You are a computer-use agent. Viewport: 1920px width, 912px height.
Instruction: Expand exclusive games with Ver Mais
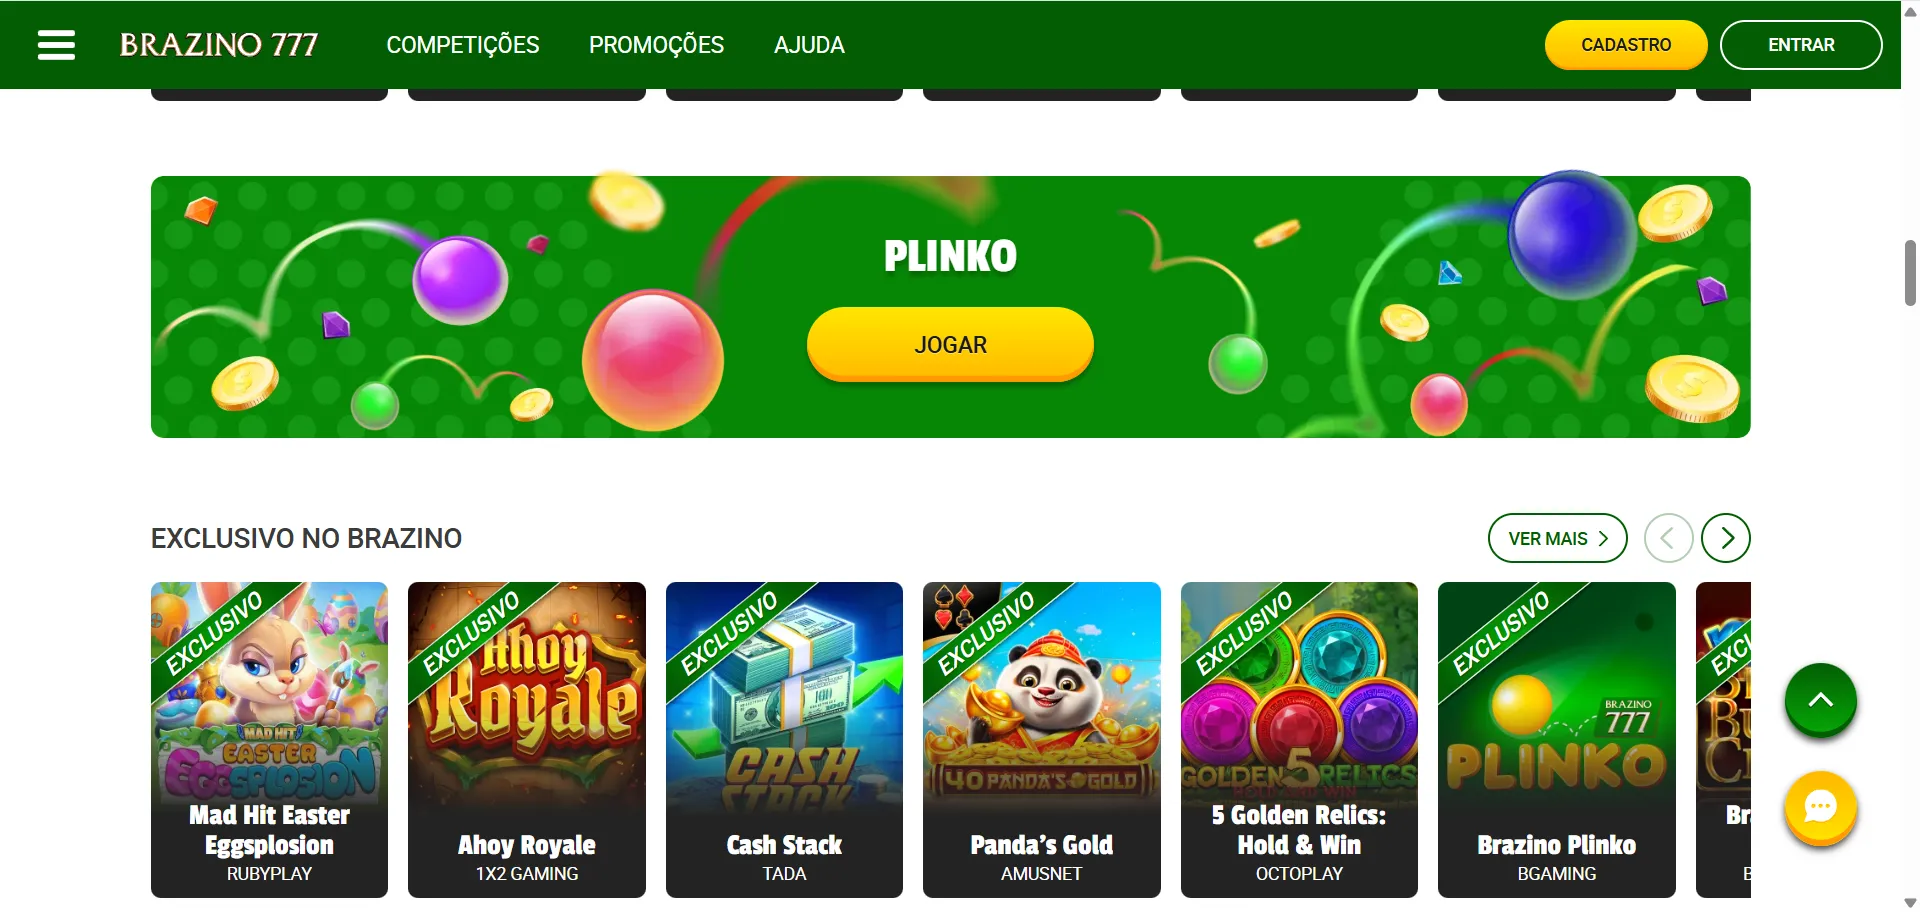tap(1557, 538)
